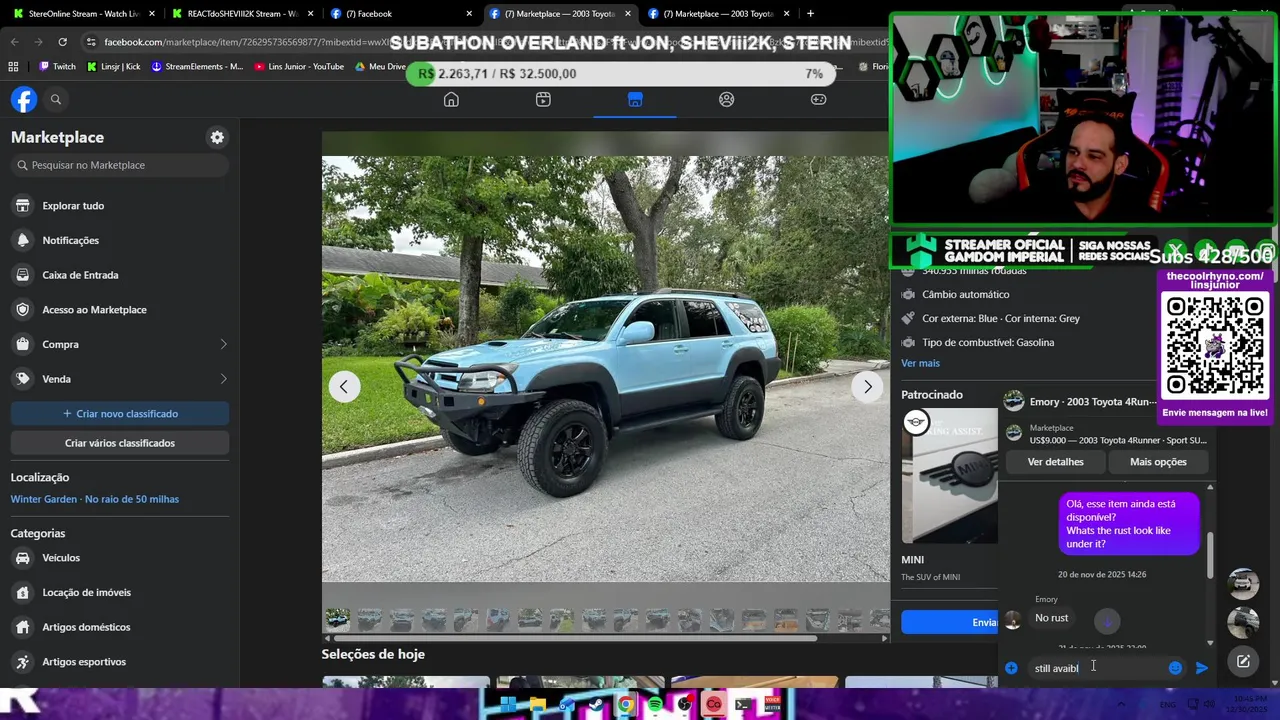Click Criar novo classificado button

[x=120, y=413]
